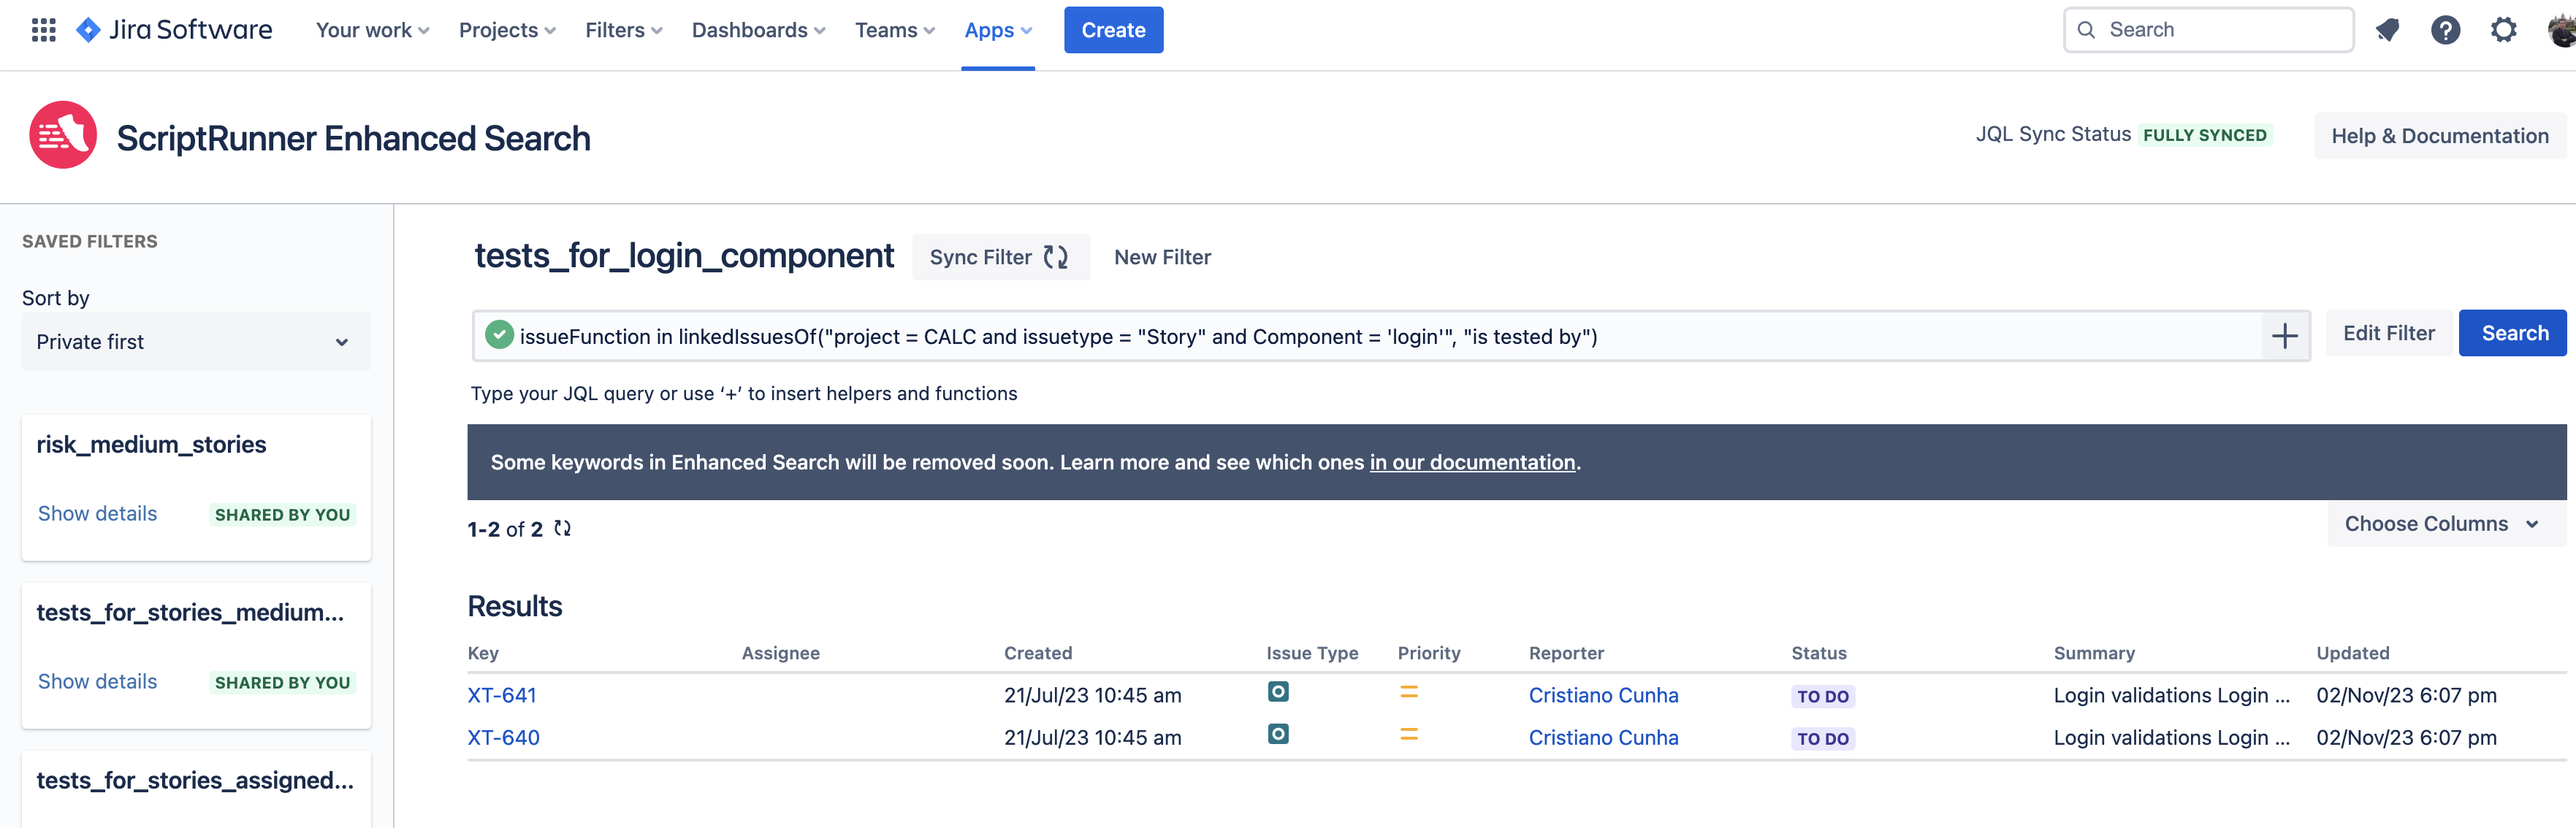Screen dimensions: 2576x828
Task: Click the issue type icon for XT-641
Action: (1278, 692)
